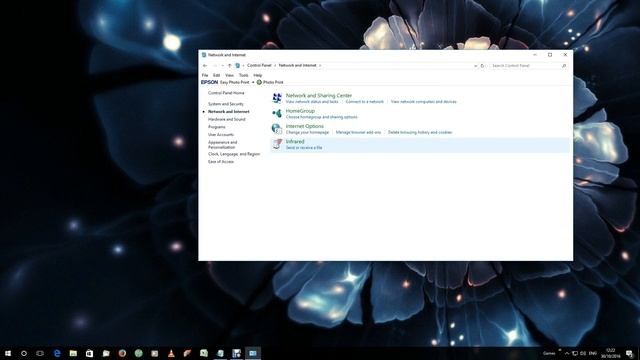
Task: Click Choose homegroup and sharing options
Action: 322,117
